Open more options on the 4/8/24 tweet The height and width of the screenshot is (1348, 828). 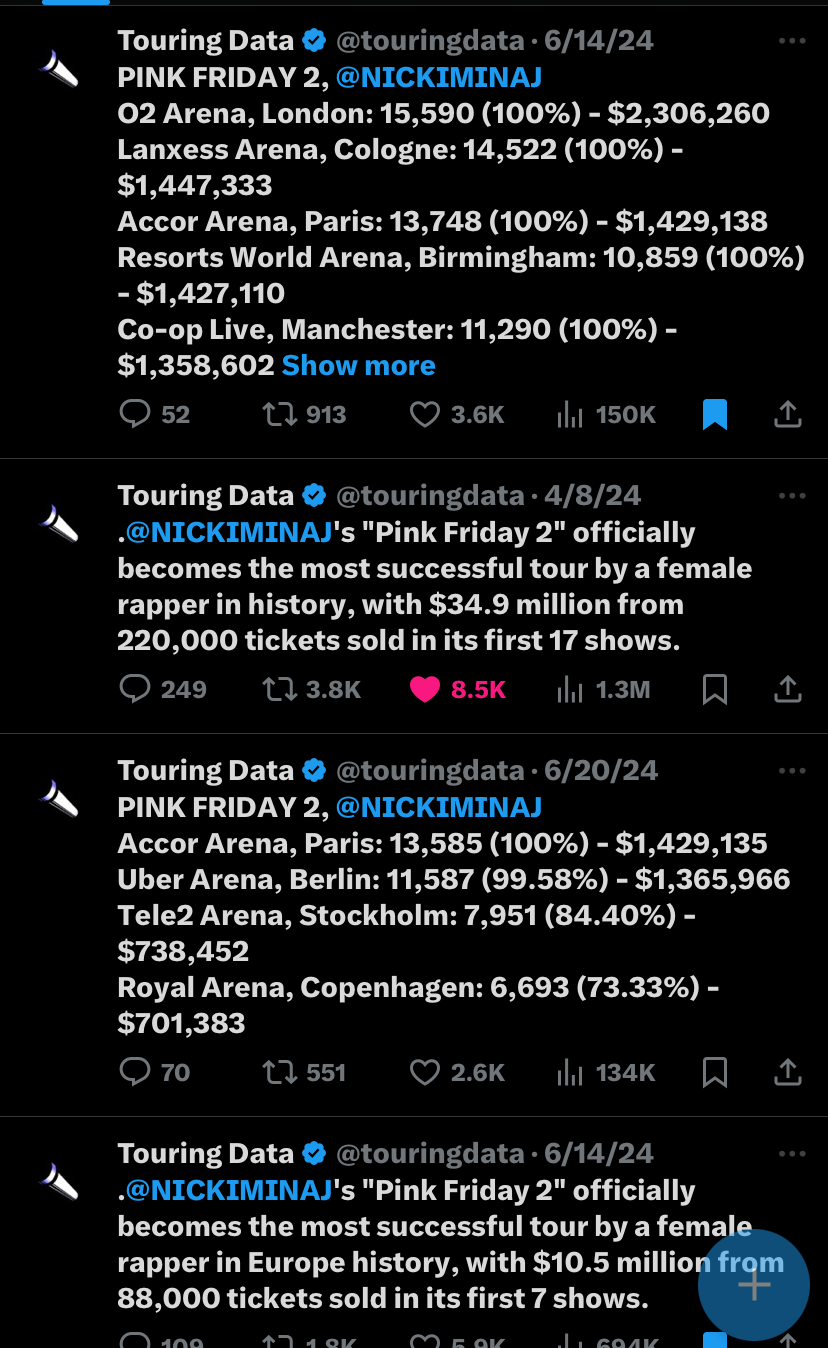[791, 496]
